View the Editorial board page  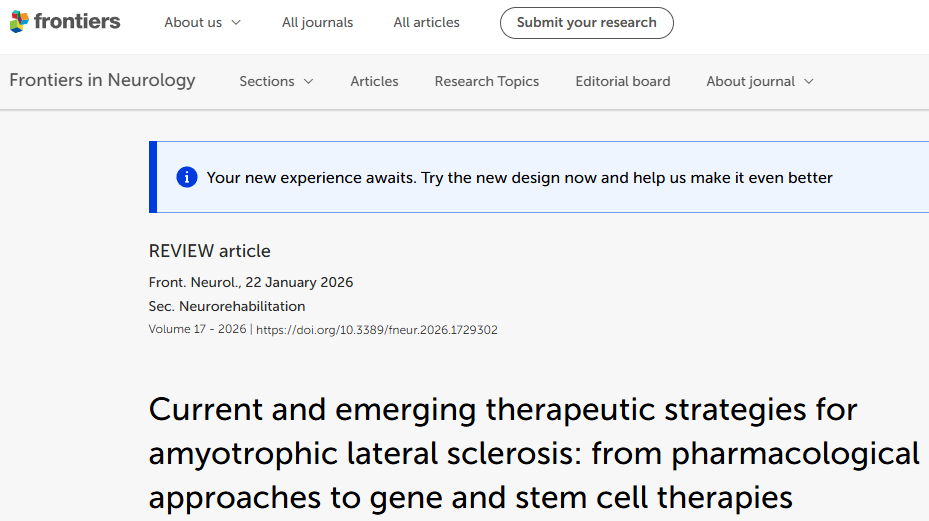(x=622, y=81)
